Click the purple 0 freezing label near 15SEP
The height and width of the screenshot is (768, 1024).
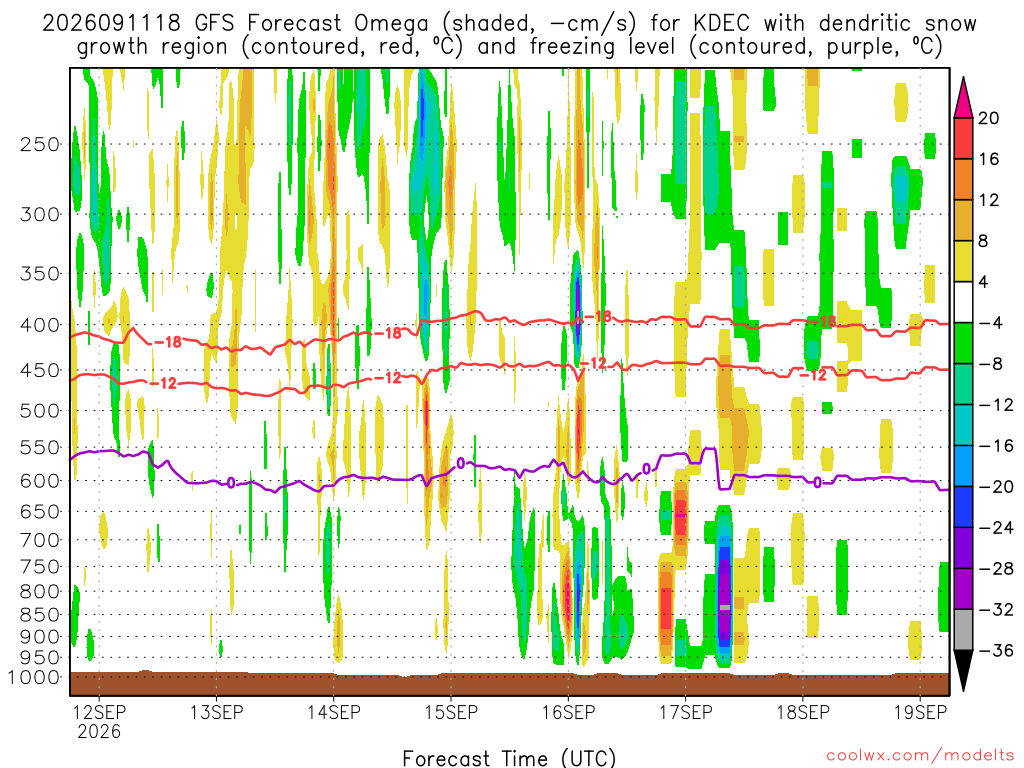pos(461,463)
